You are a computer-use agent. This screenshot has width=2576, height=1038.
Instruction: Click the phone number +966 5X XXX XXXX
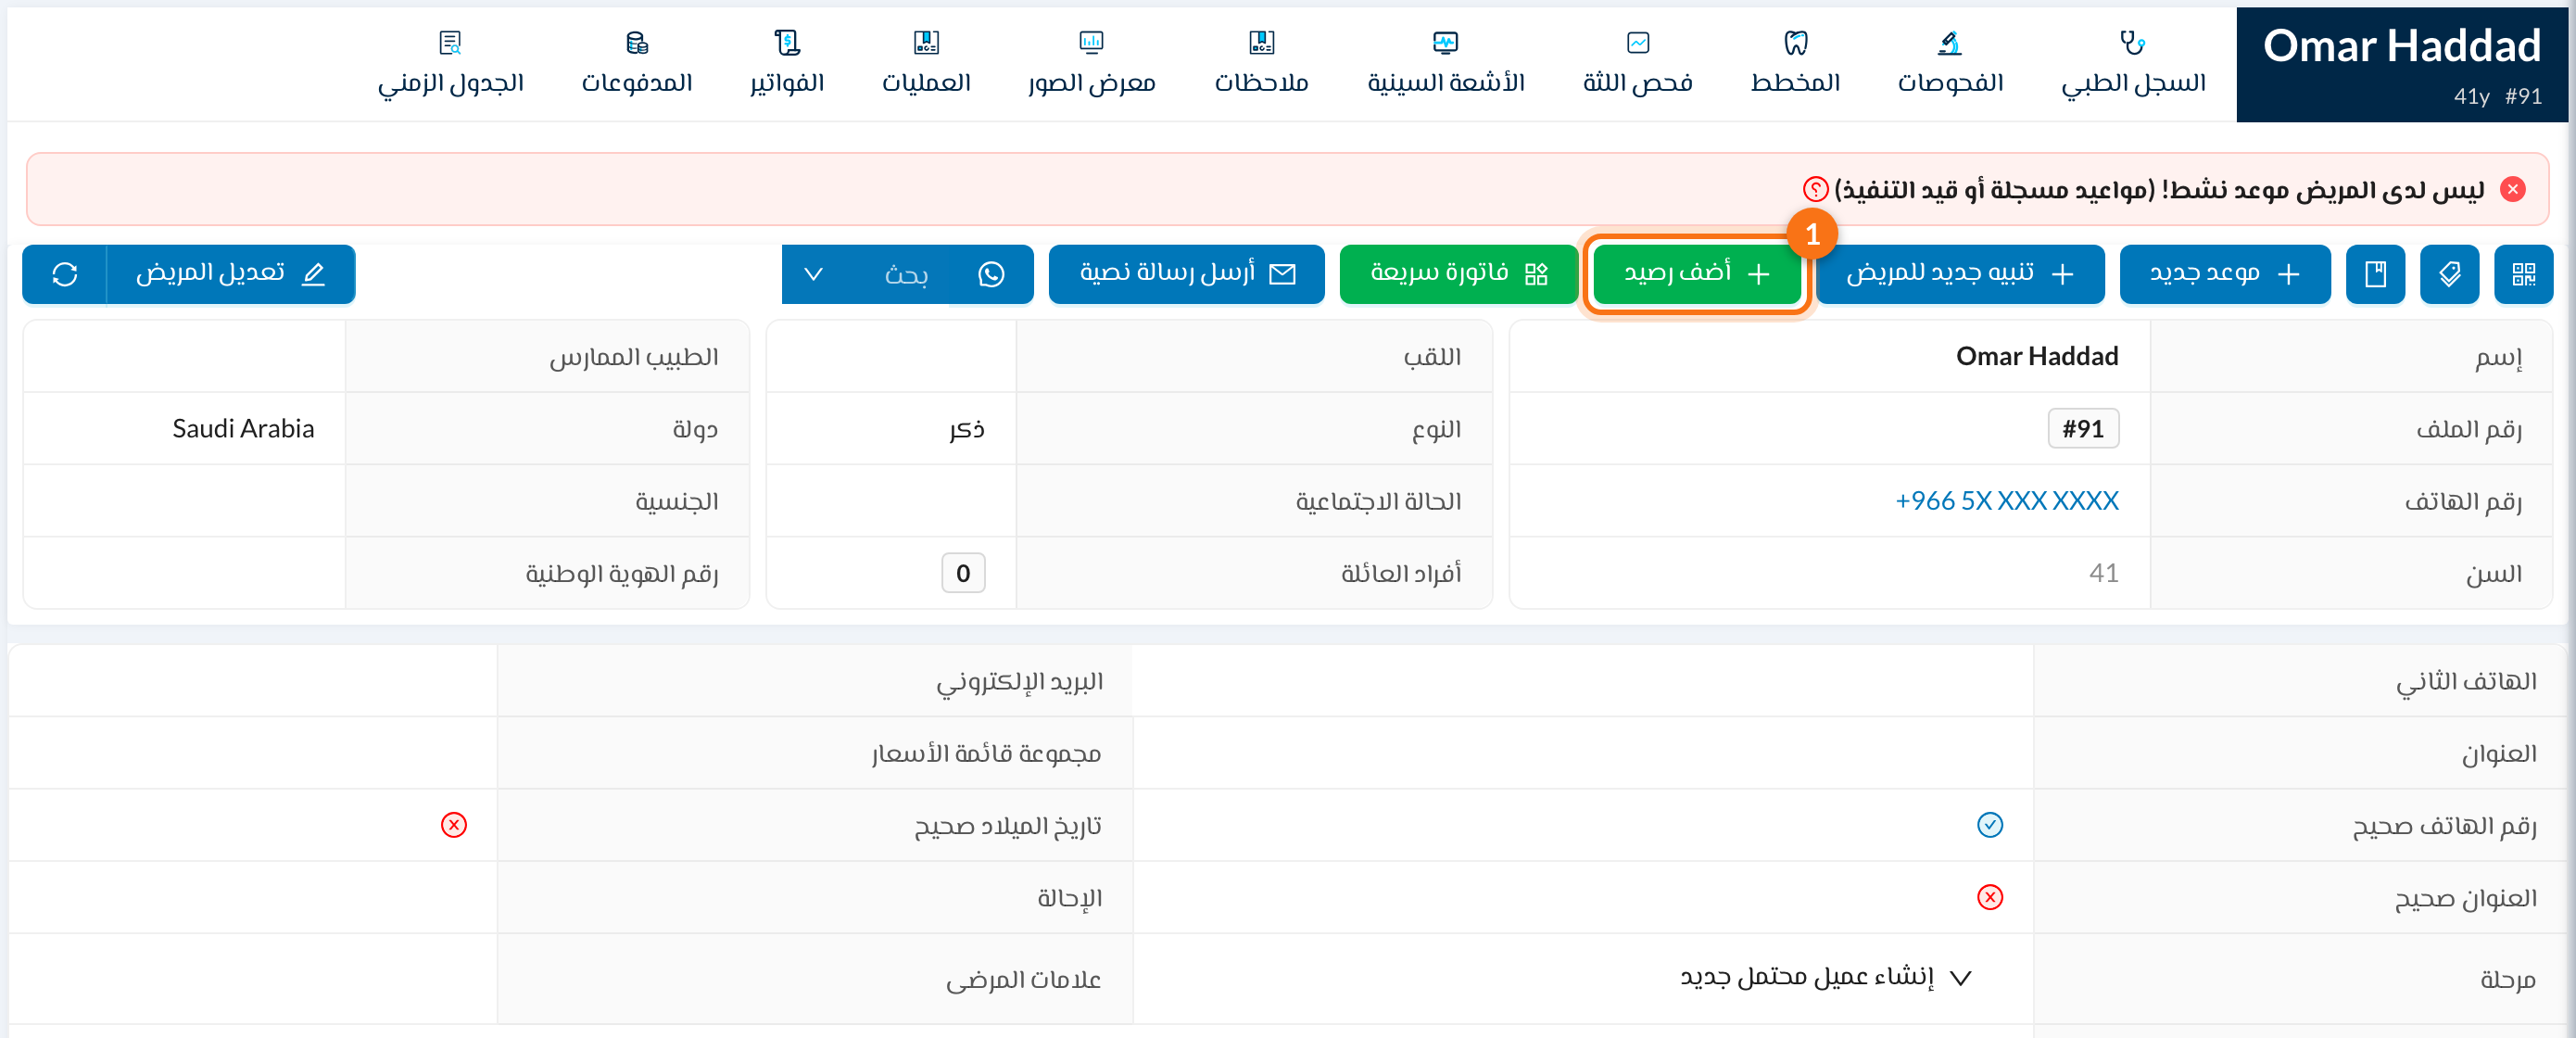tap(2007, 500)
